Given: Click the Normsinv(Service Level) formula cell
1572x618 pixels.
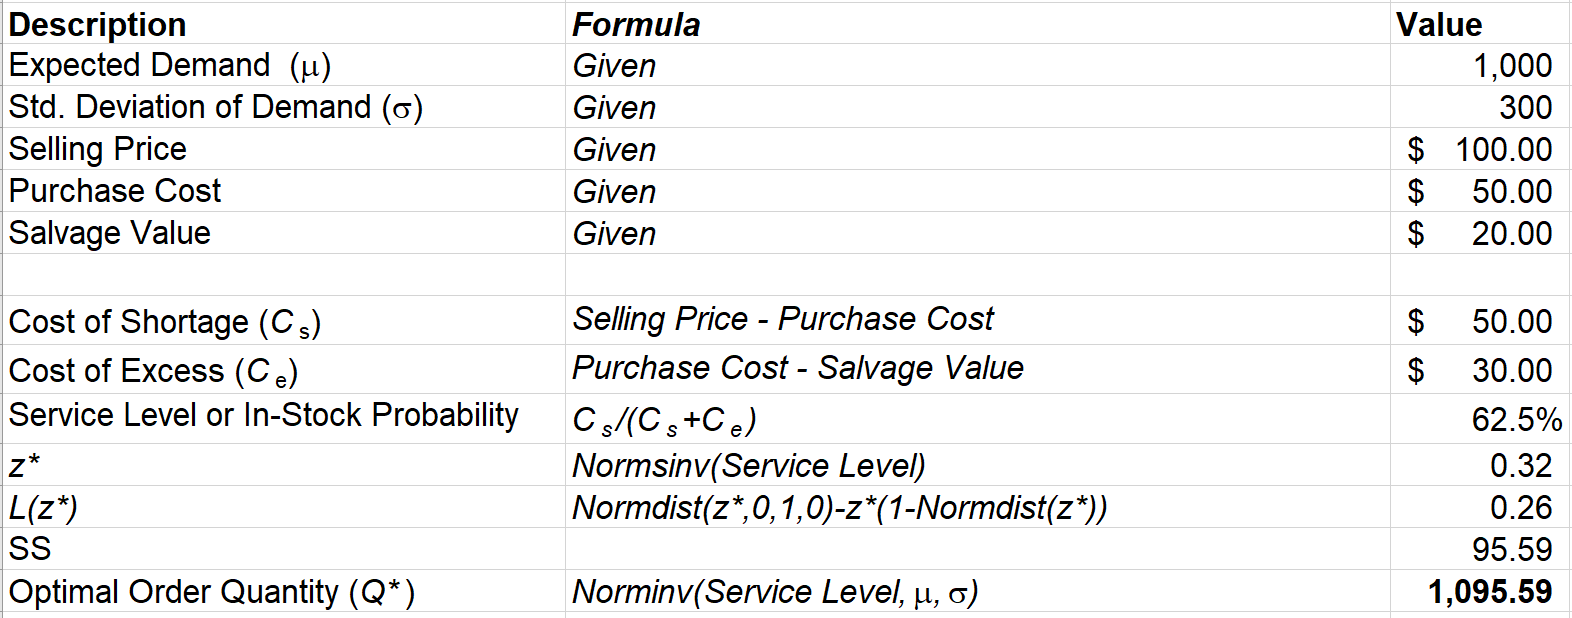Looking at the screenshot, I should 978,465.
